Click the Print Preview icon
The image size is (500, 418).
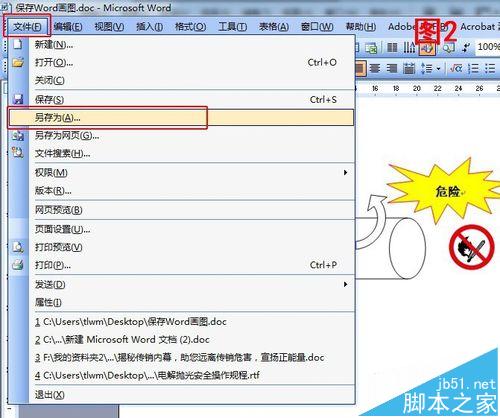click(x=18, y=247)
